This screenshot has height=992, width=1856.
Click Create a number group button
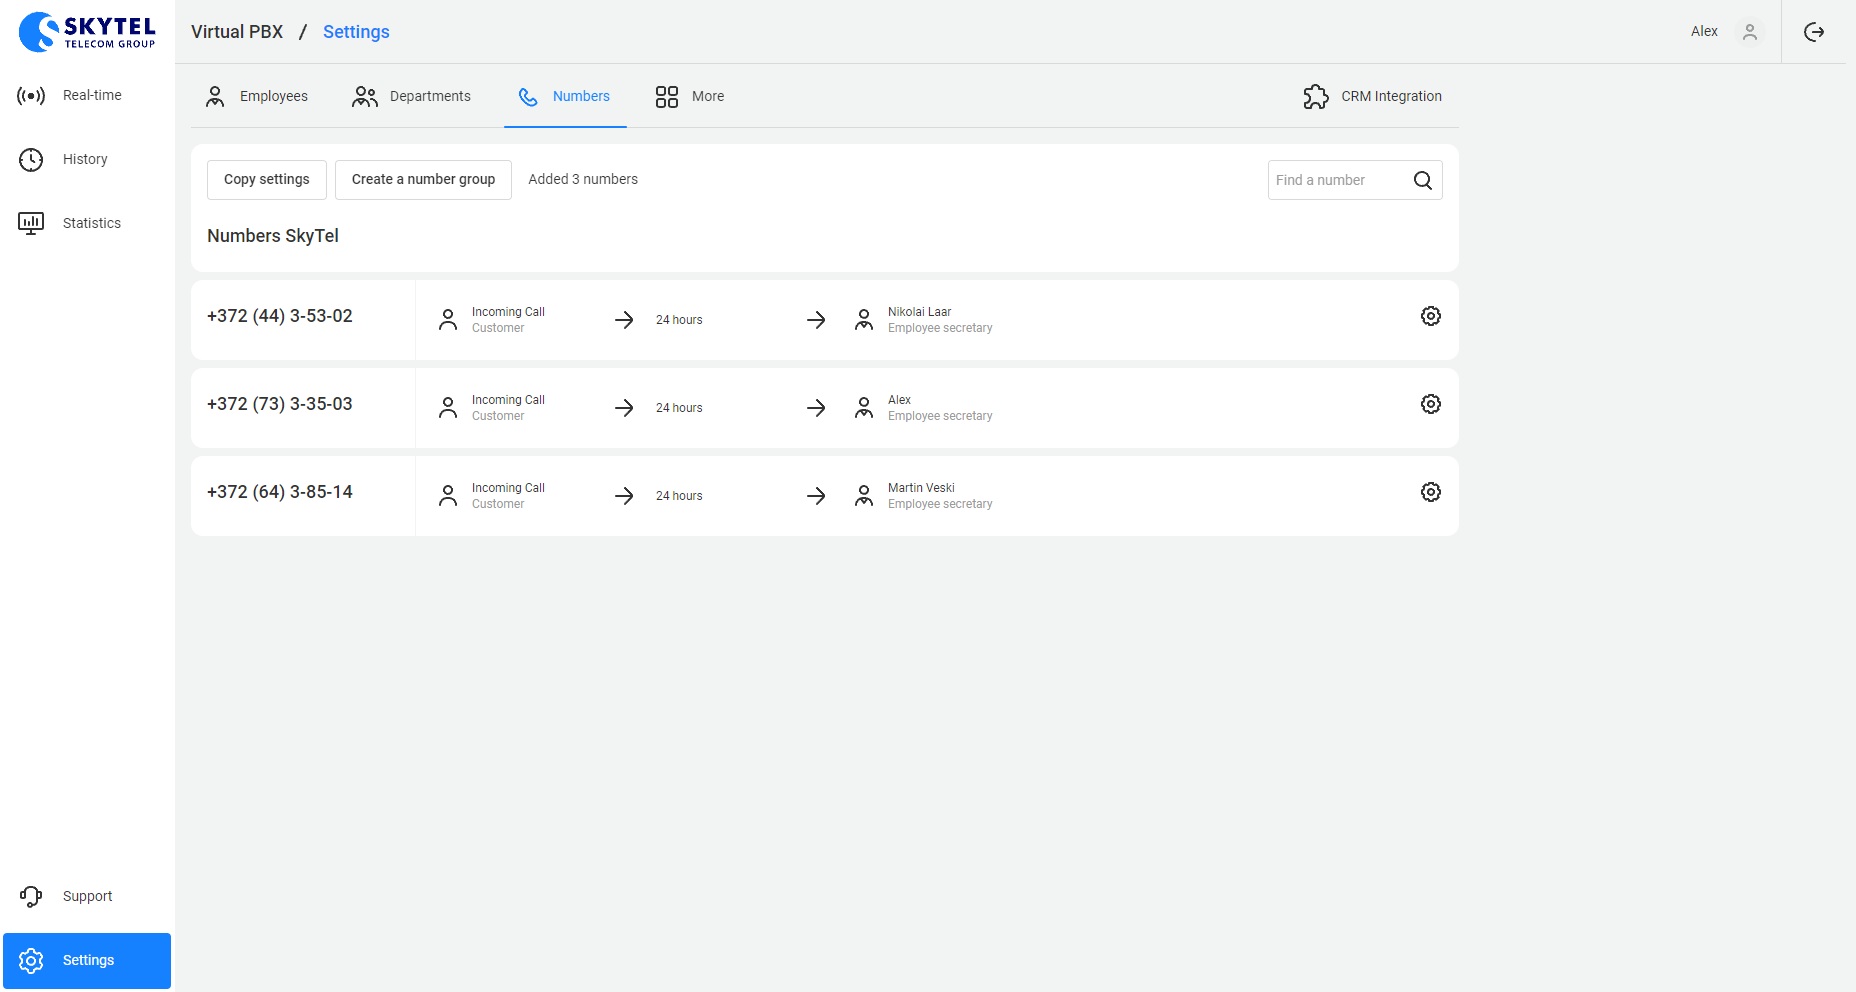click(x=423, y=180)
